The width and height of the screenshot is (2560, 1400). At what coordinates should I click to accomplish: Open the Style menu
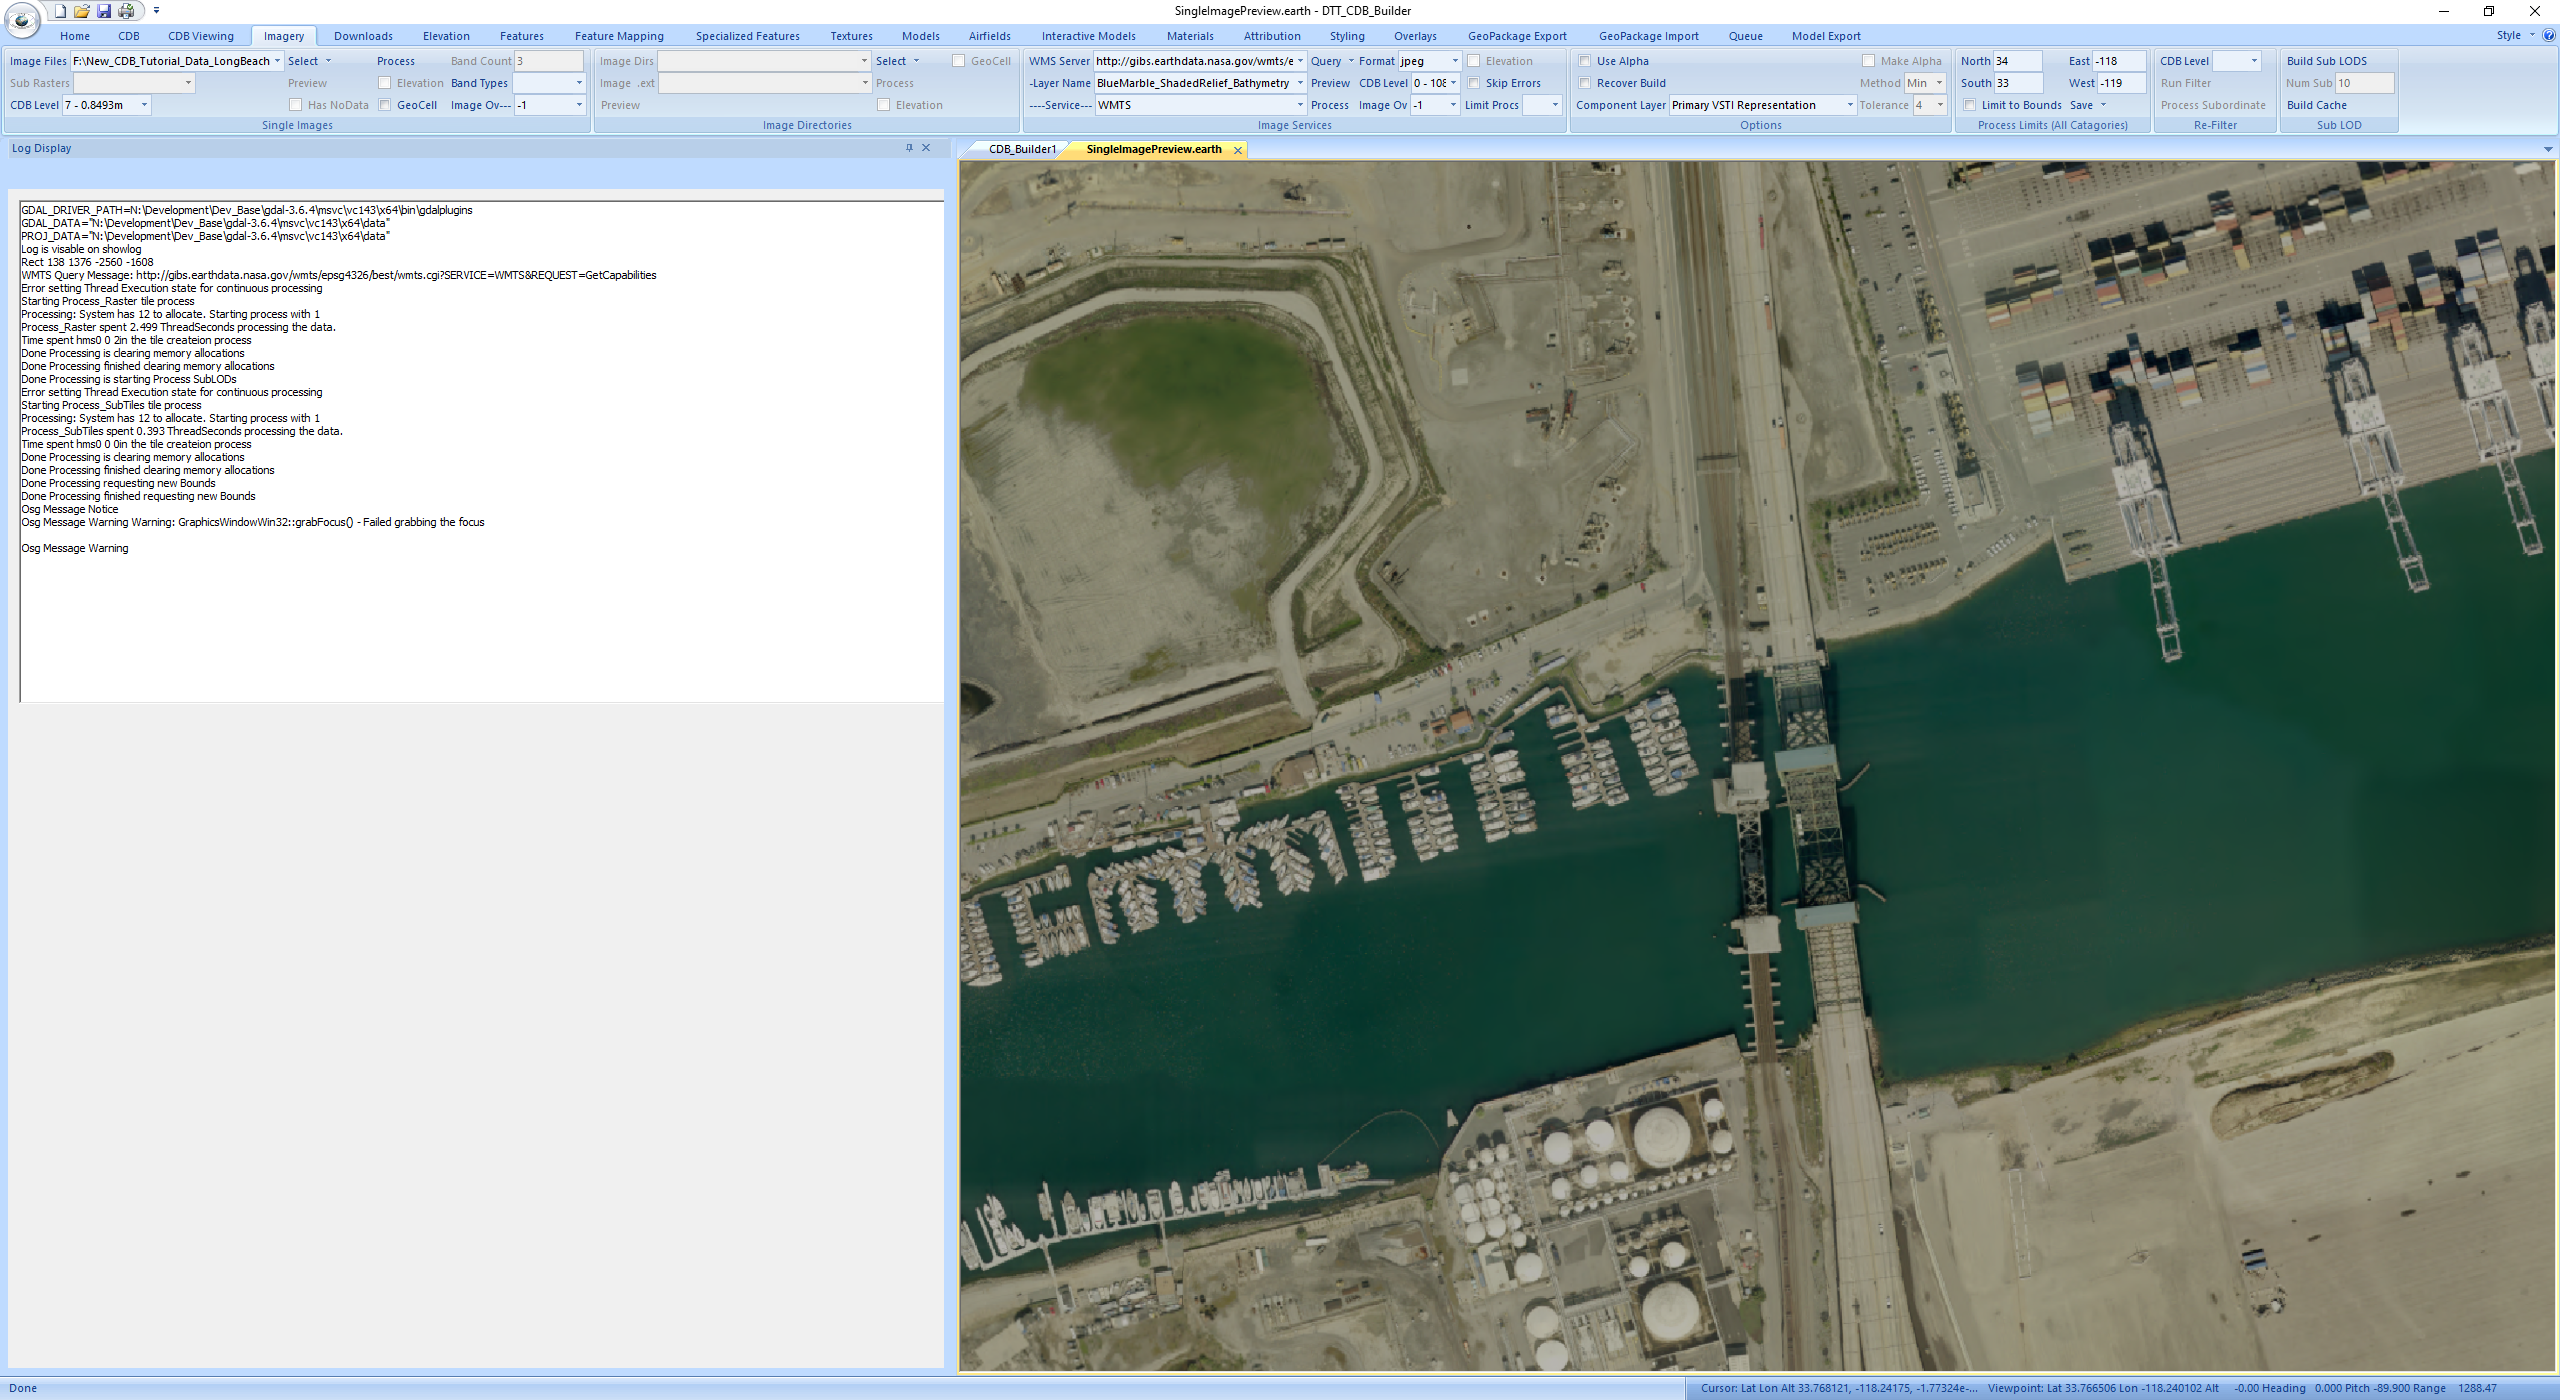tap(2515, 35)
